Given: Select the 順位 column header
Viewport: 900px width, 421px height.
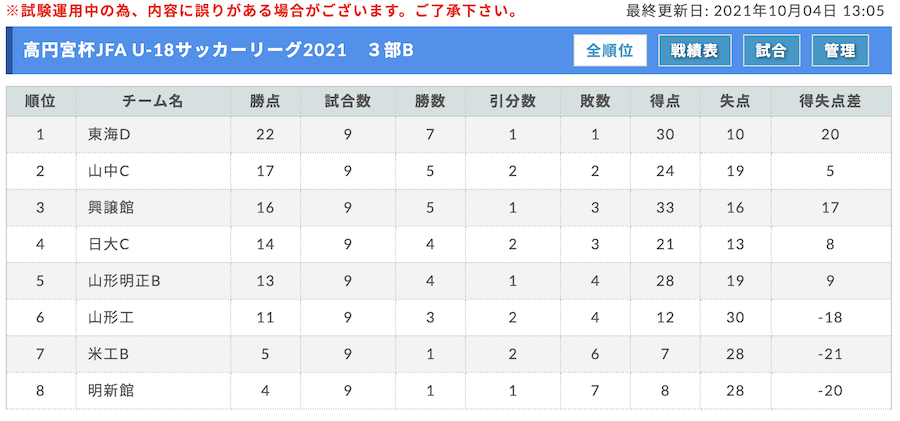Looking at the screenshot, I should pyautogui.click(x=41, y=102).
